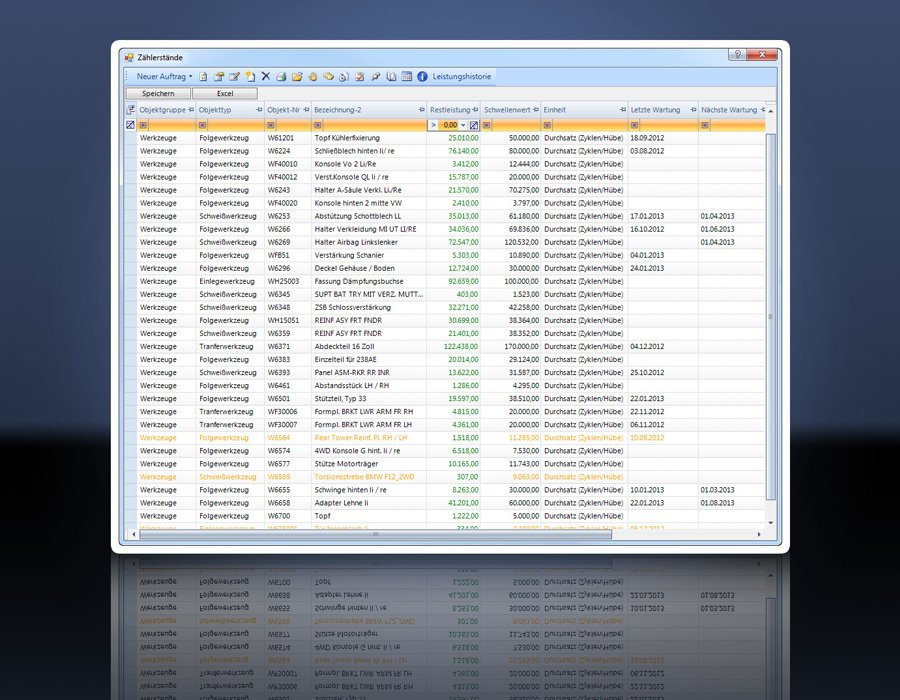Click the Restleistung filter value 0,00
The width and height of the screenshot is (900, 700).
tap(450, 125)
